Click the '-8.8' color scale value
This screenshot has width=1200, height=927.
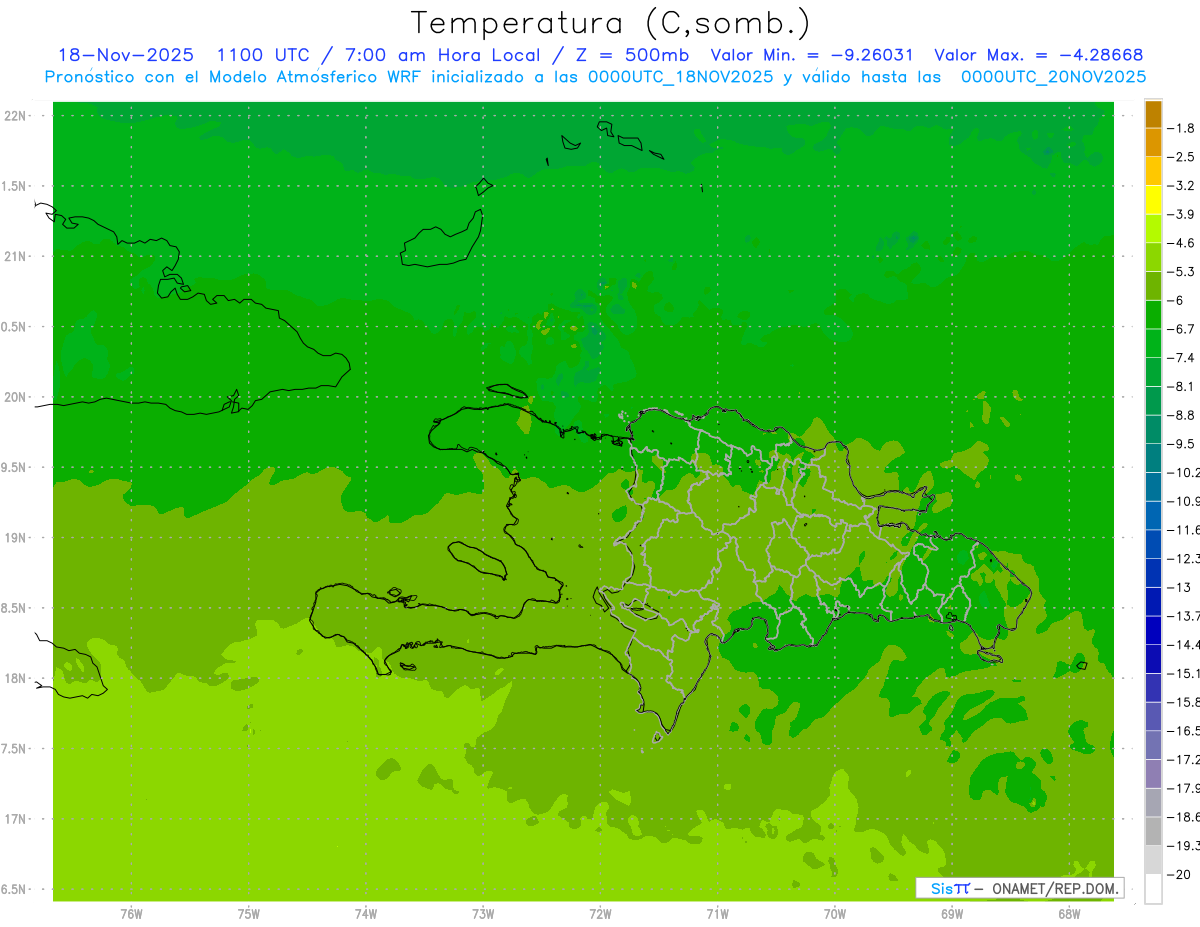(1181, 415)
